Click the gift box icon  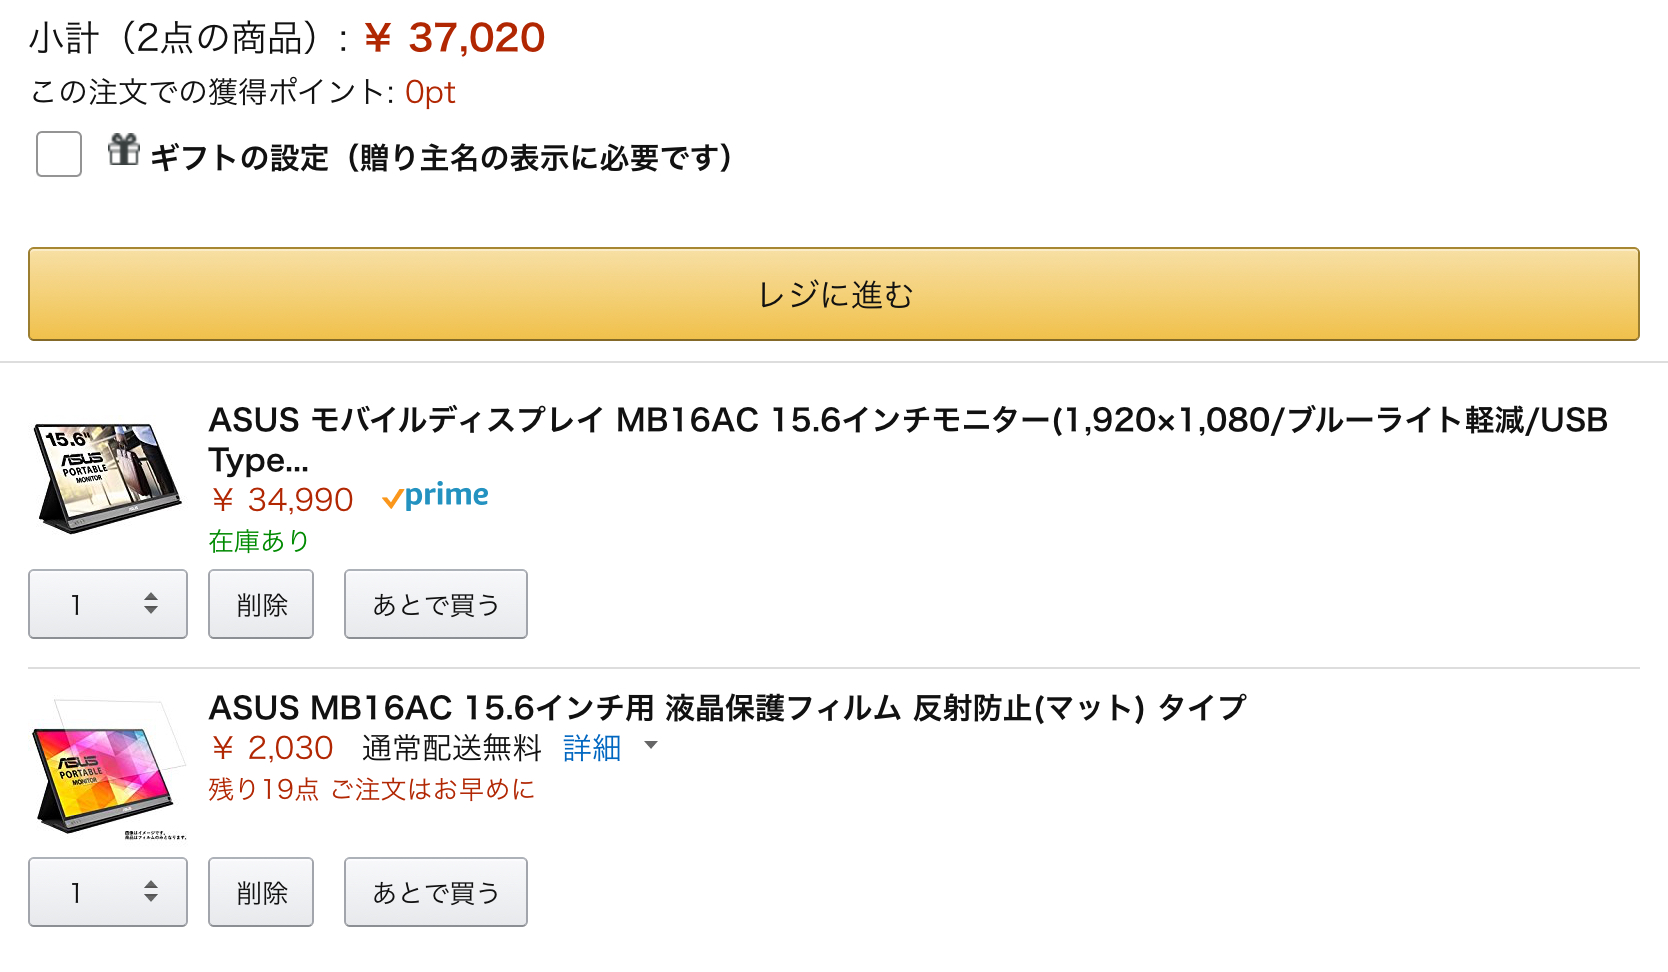click(124, 150)
